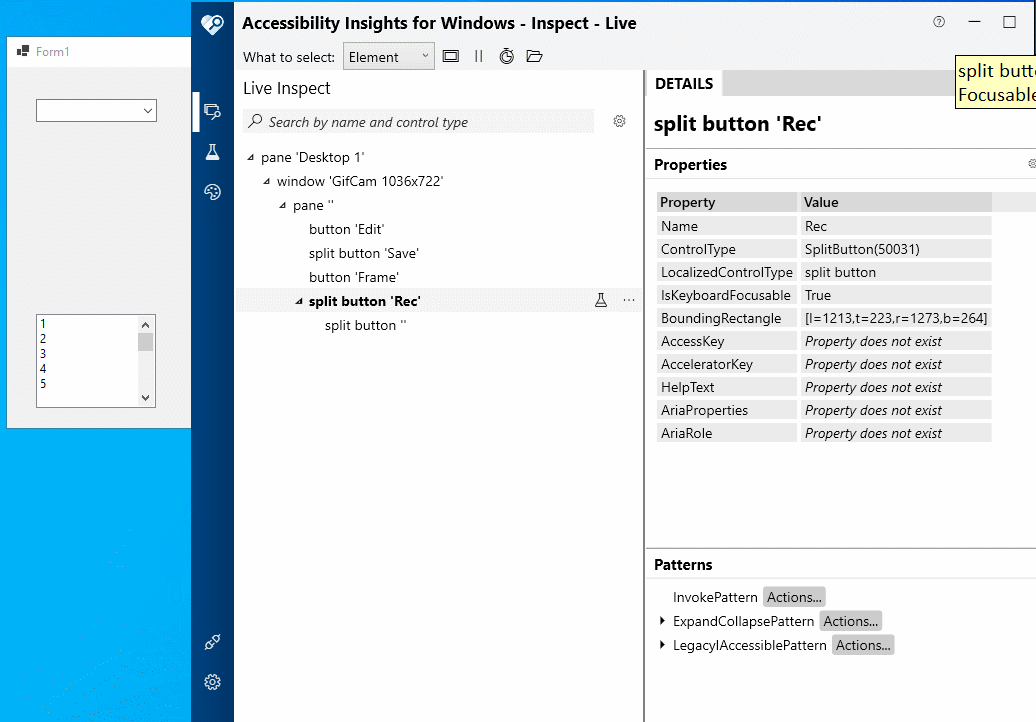Switch to the DETAILS tab
1036x722 pixels.
tap(684, 83)
